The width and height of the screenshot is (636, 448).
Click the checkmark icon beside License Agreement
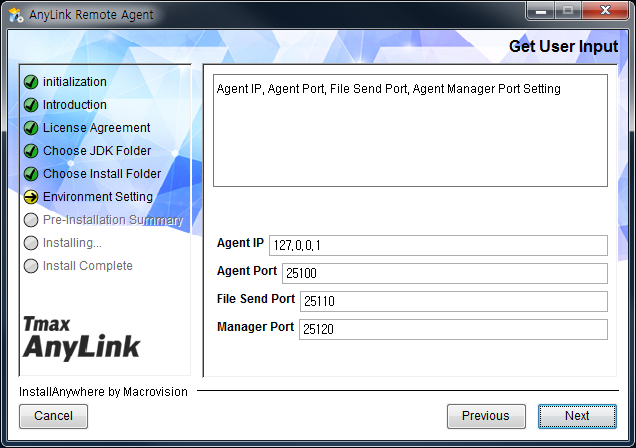point(31,128)
